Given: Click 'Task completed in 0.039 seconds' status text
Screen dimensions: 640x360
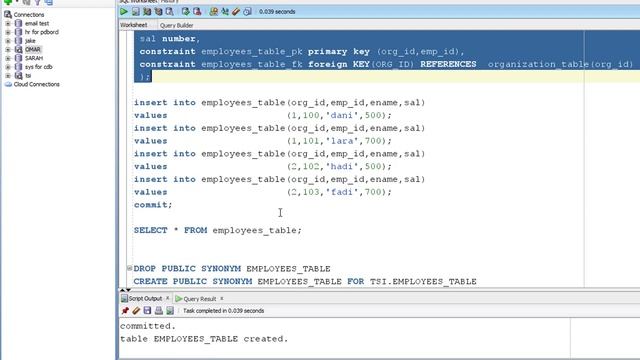Looking at the screenshot, I should tap(223, 311).
